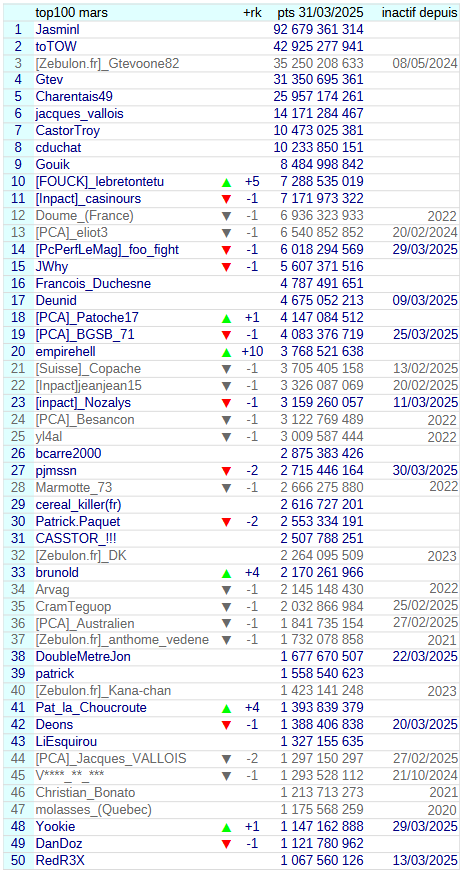Select player name CastorTroy
Image resolution: width=463 pixels, height=873 pixels.
coord(68,131)
